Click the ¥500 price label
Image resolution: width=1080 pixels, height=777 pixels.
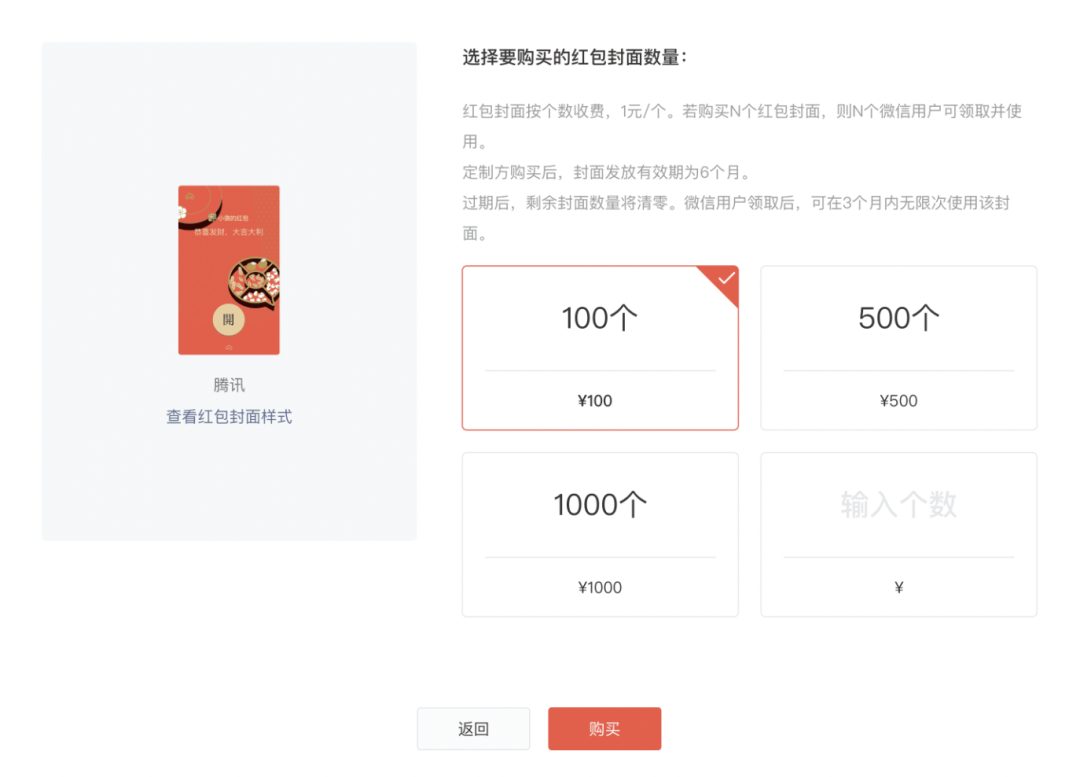(x=898, y=401)
